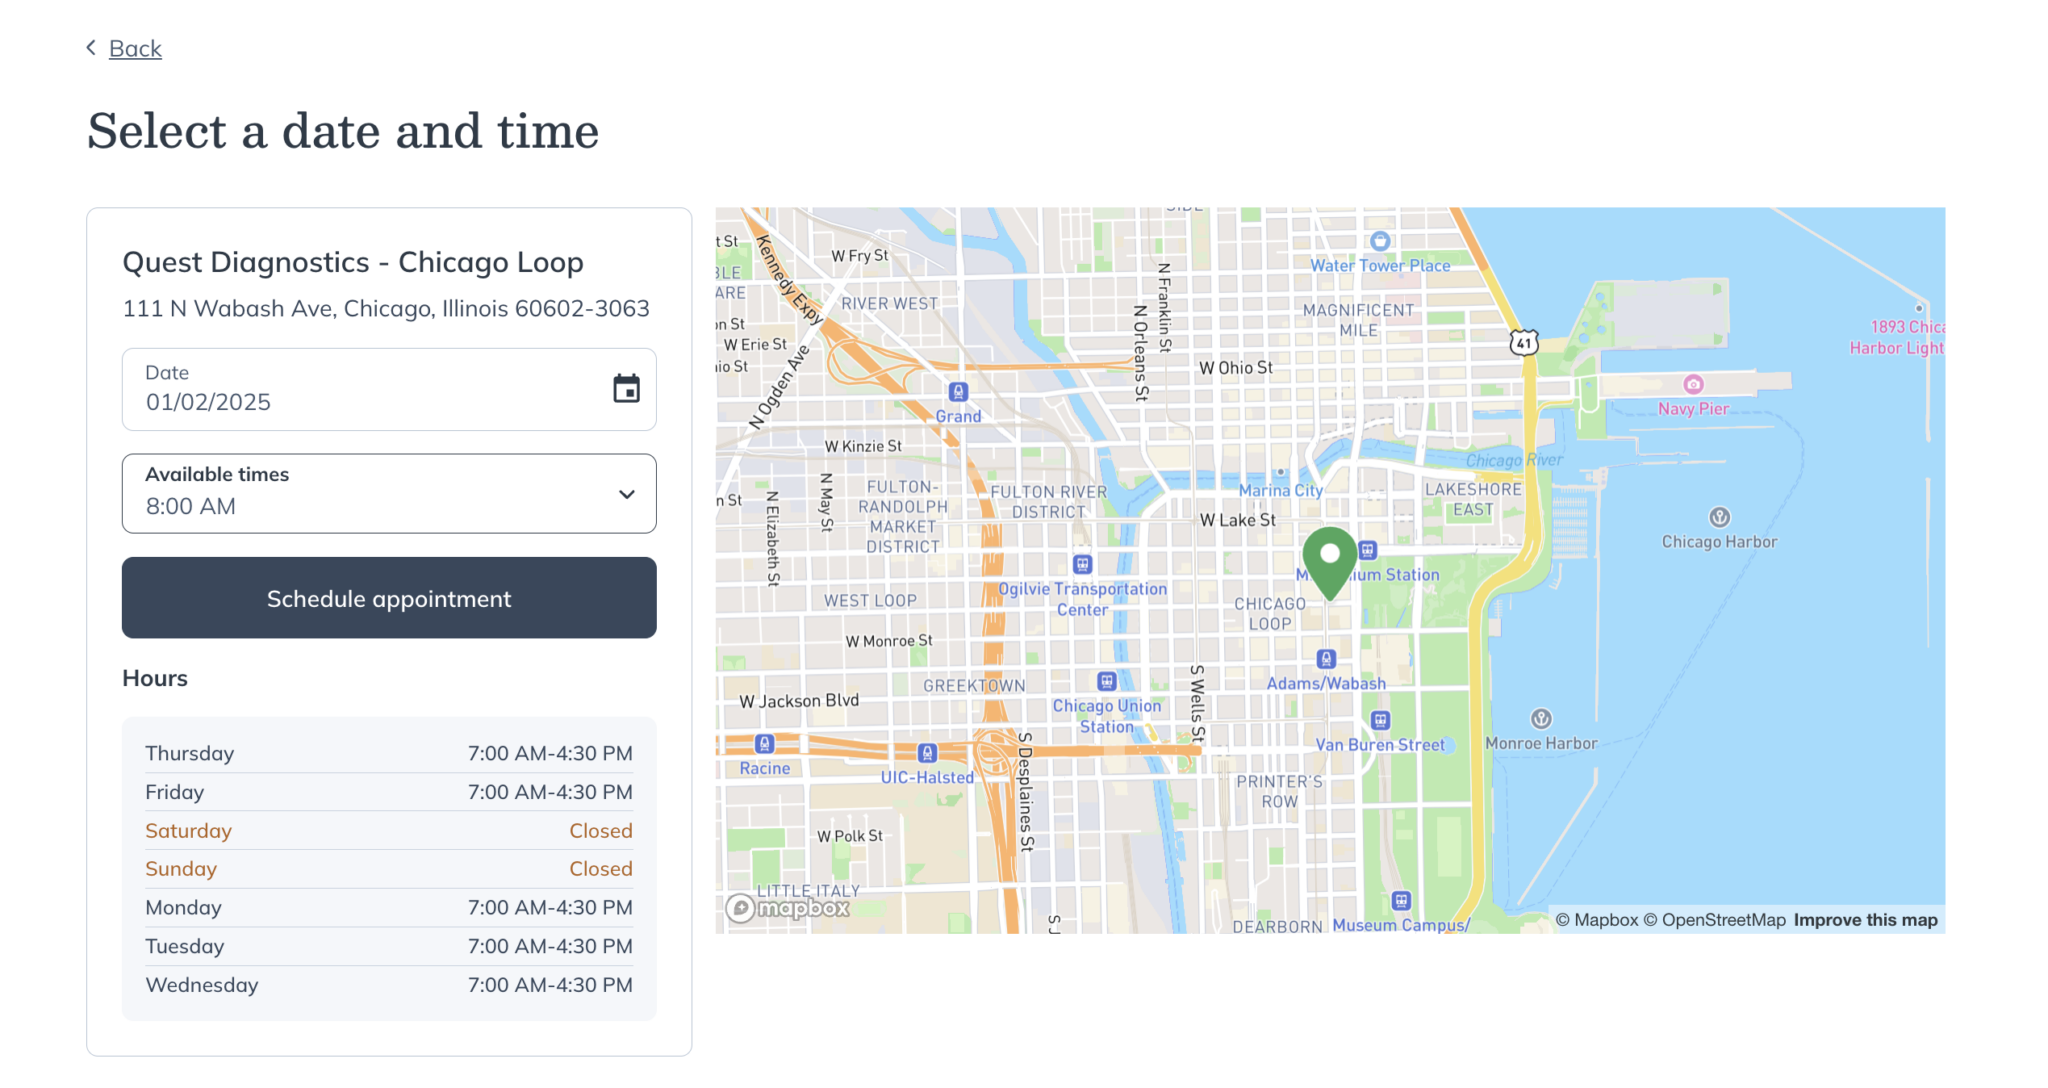Viewport: 2048px width, 1088px height.
Task: Click inside the Date input field
Action: [300, 401]
